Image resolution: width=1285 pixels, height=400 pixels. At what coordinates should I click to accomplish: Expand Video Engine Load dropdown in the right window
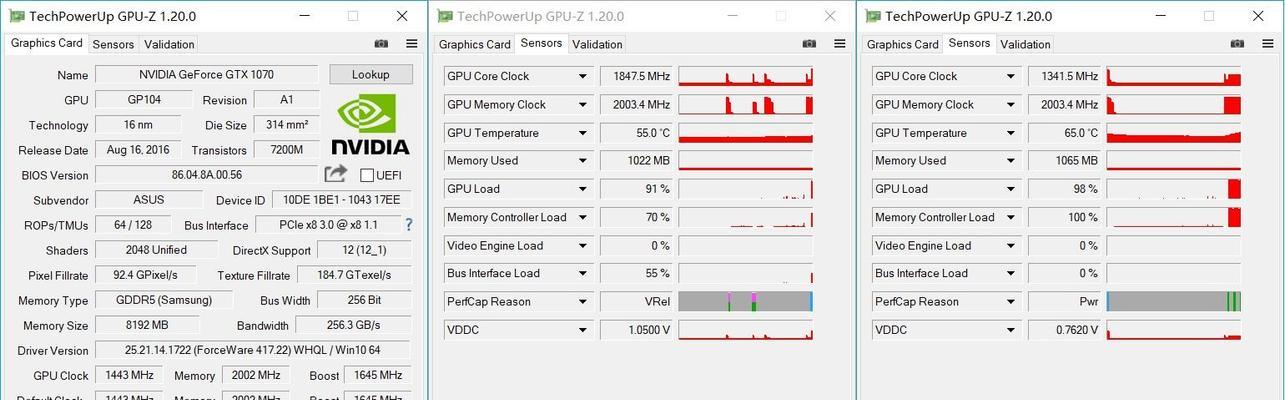click(1010, 246)
